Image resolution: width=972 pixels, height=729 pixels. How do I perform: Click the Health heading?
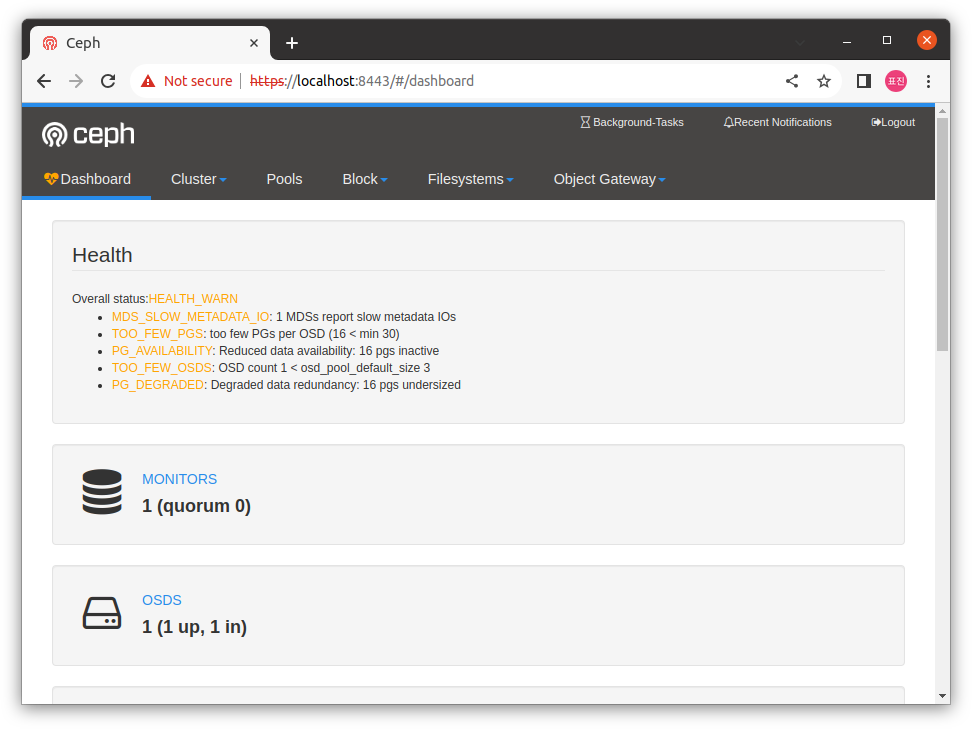[102, 255]
